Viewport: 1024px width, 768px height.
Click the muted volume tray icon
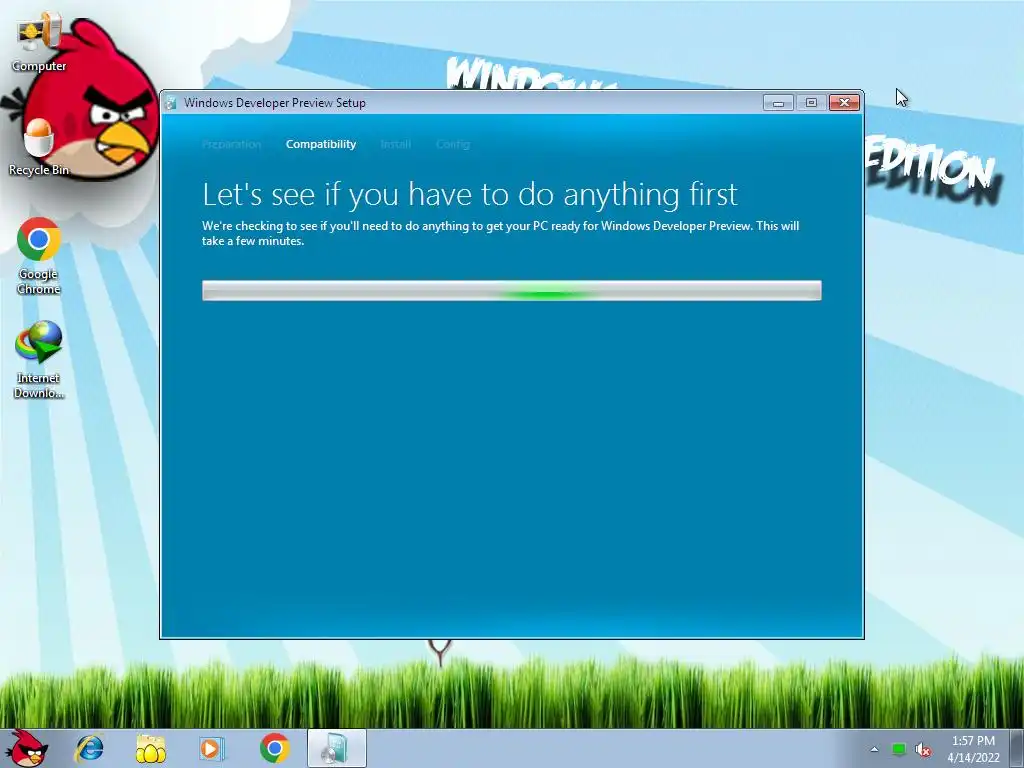[923, 749]
